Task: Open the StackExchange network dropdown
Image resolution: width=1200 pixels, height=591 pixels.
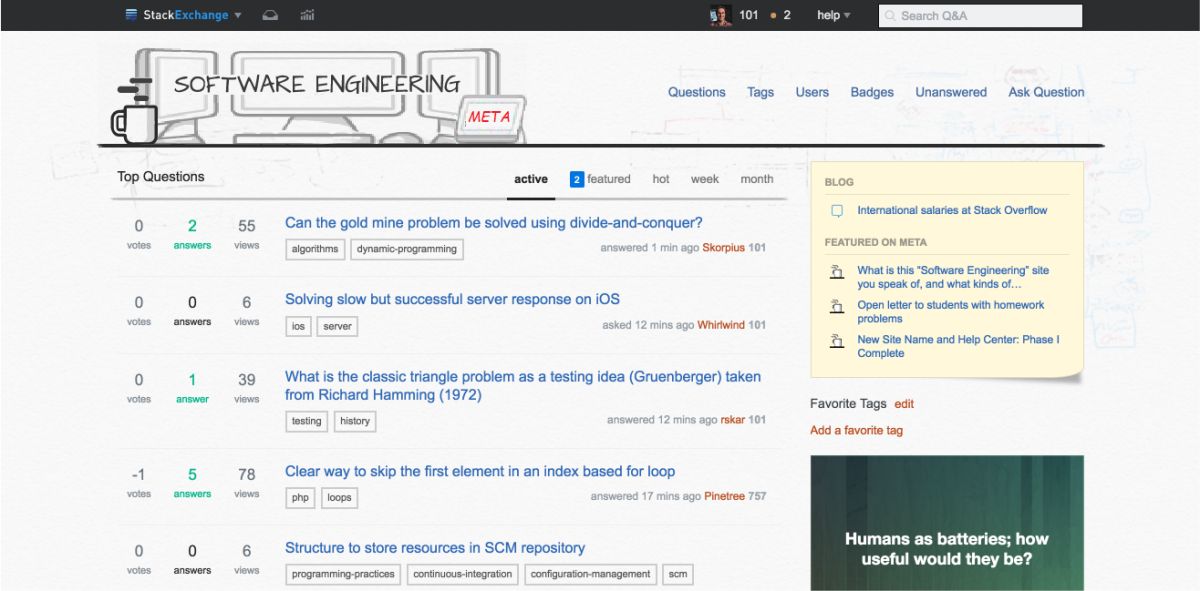Action: pyautogui.click(x=183, y=15)
